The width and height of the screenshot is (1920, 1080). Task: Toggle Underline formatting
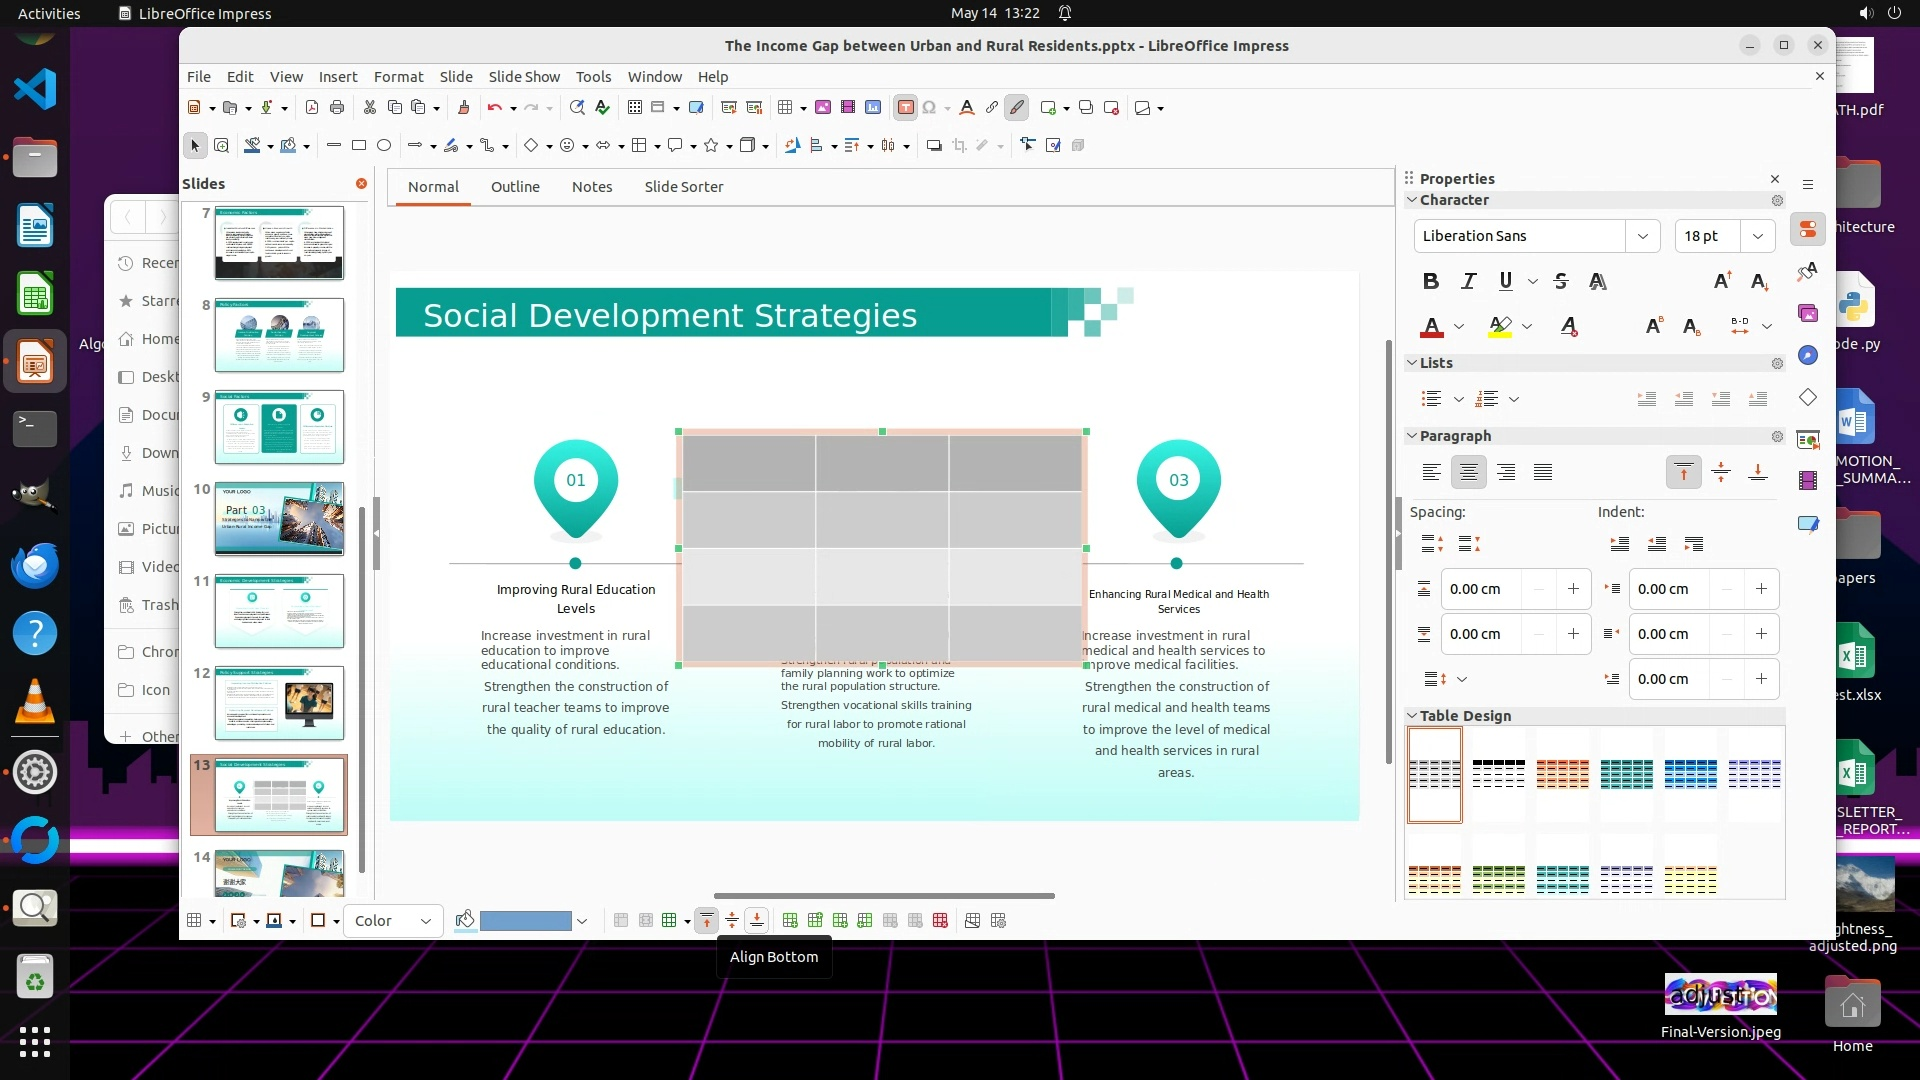1505,281
